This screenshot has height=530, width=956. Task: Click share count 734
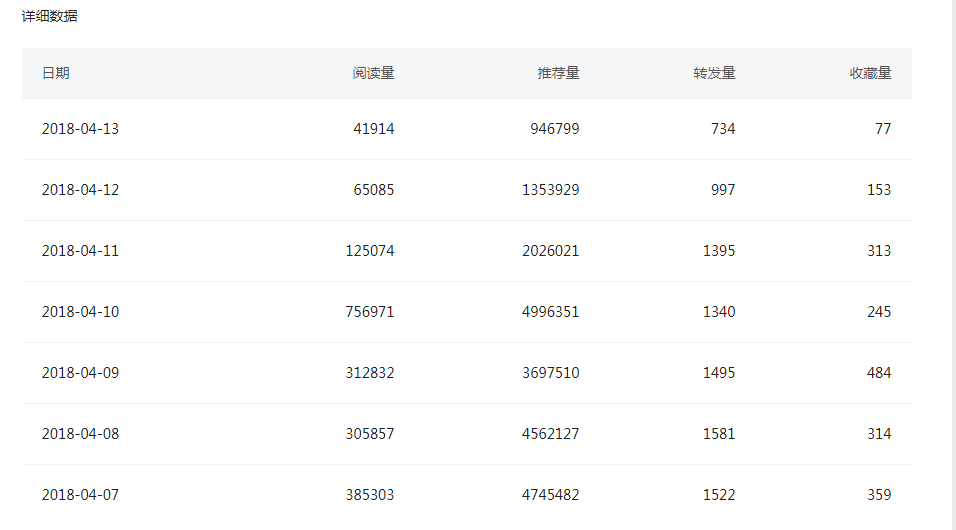click(723, 129)
